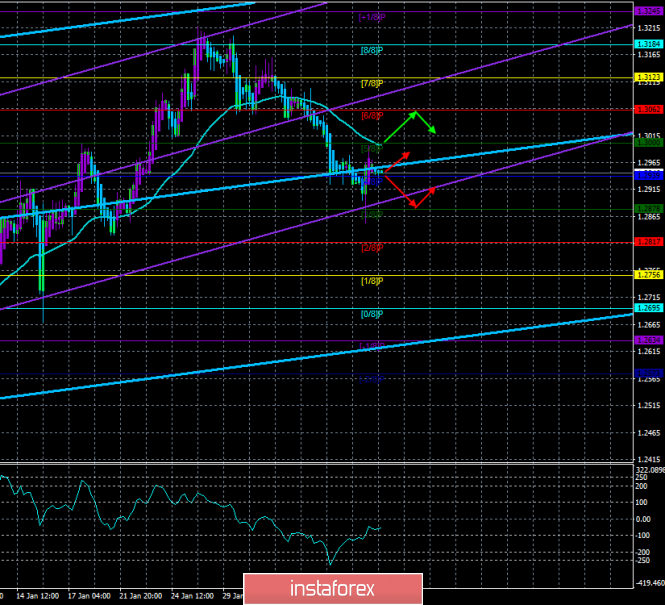
Task: Select the [8/8]P Murray level label
Action: coord(372,50)
